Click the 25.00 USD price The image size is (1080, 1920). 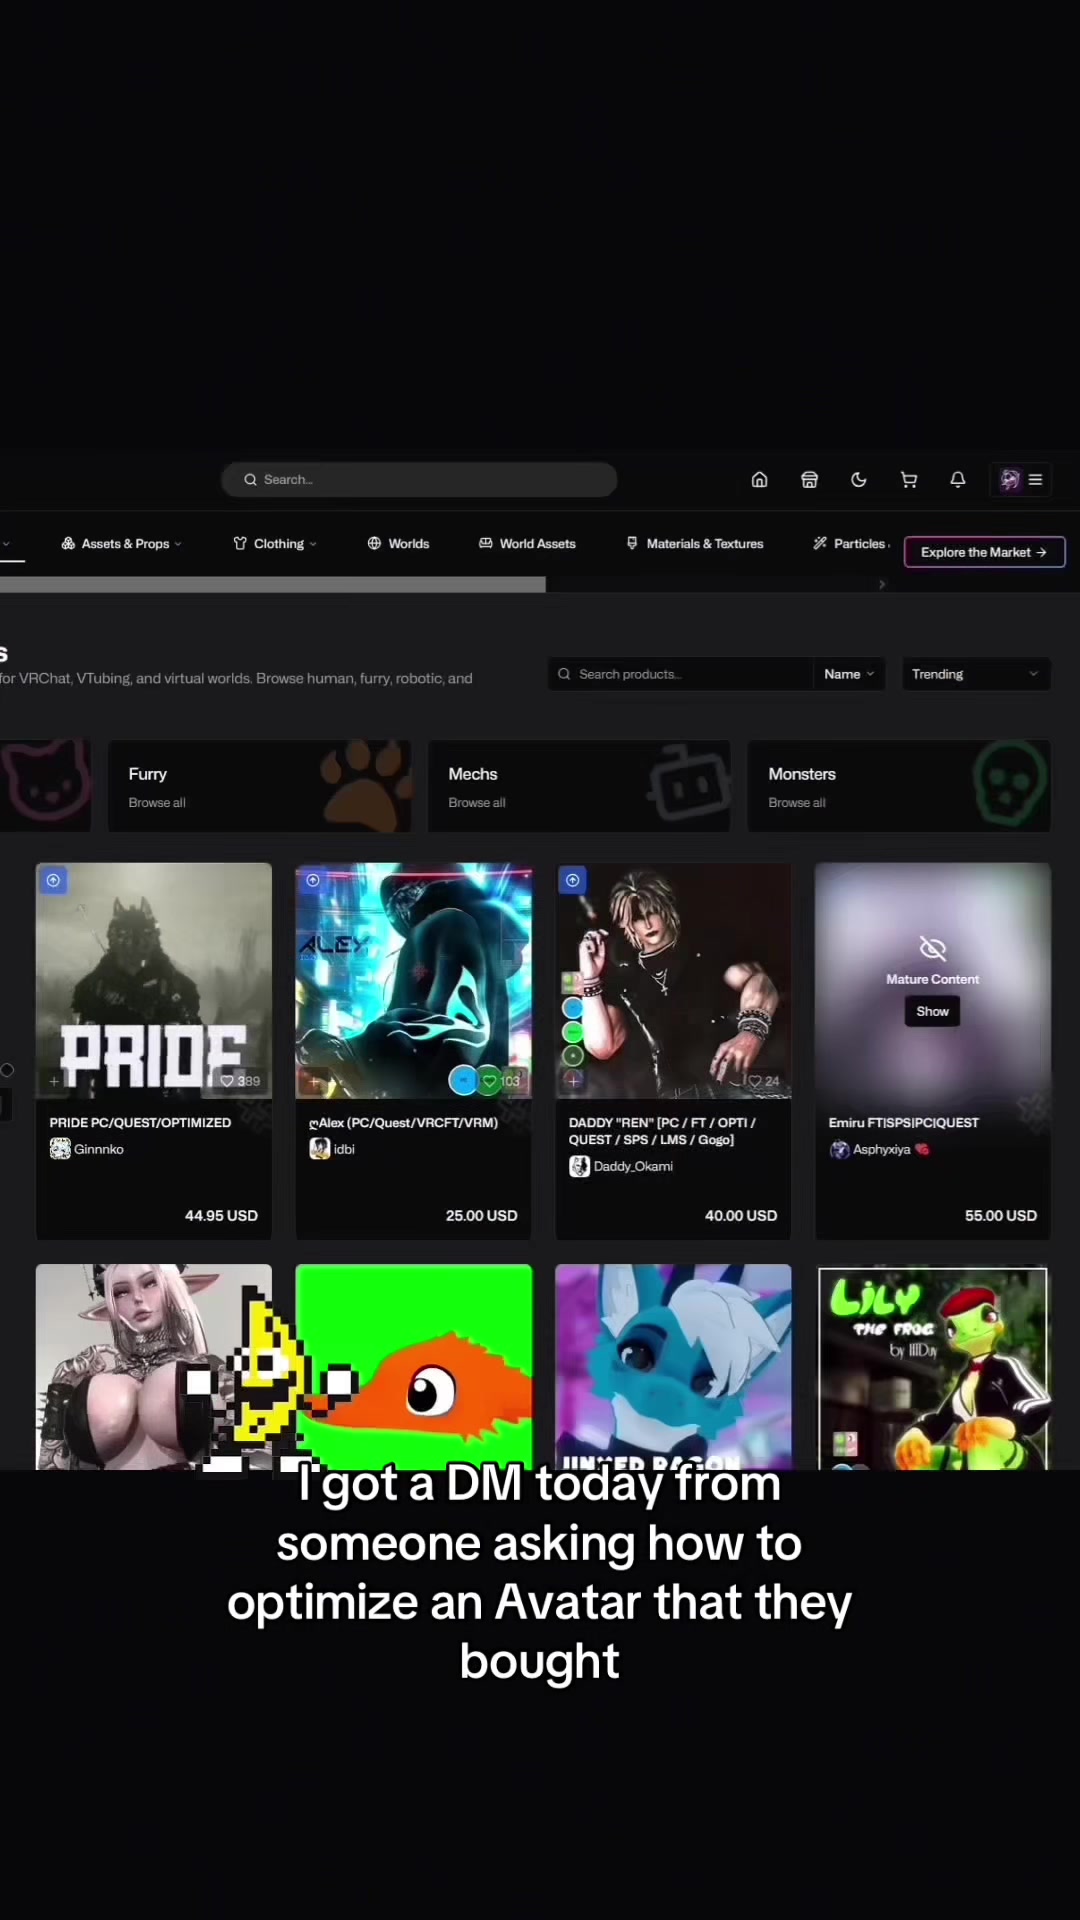coord(481,1216)
